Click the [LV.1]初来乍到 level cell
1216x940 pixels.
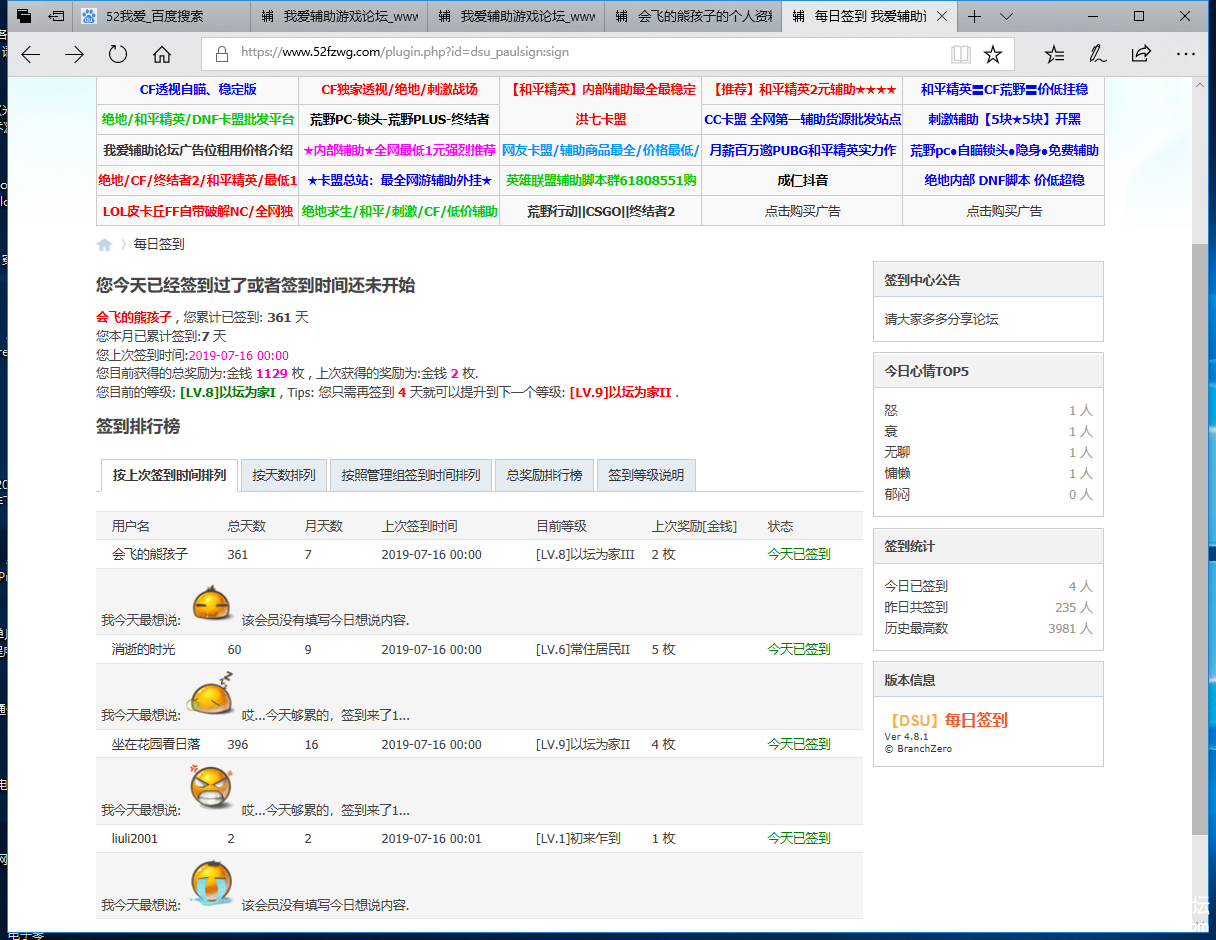(x=578, y=838)
